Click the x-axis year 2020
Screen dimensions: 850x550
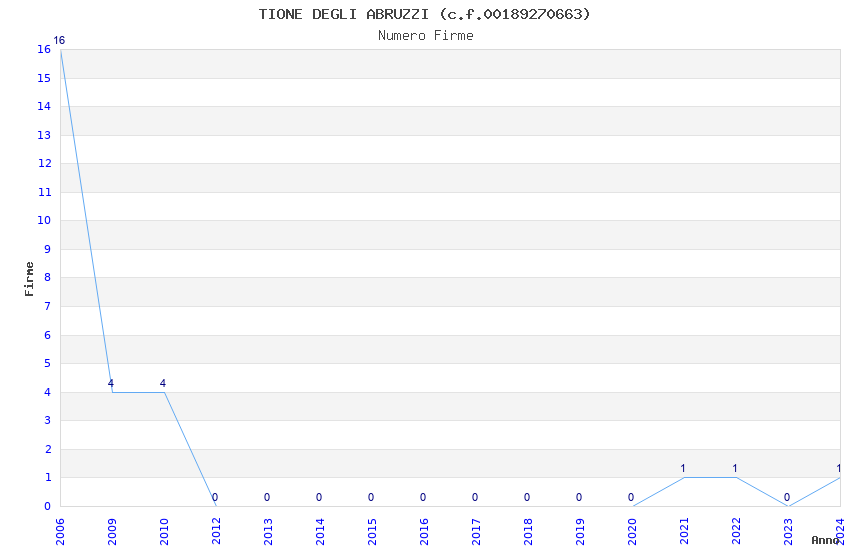[633, 531]
